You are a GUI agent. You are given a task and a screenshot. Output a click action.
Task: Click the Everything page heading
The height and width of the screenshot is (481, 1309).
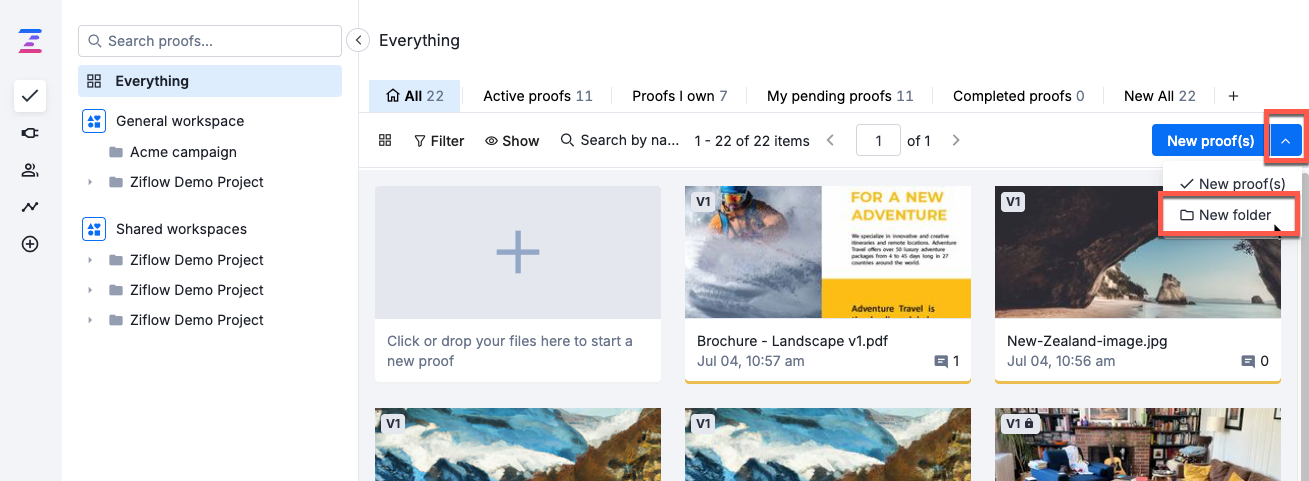pos(419,40)
